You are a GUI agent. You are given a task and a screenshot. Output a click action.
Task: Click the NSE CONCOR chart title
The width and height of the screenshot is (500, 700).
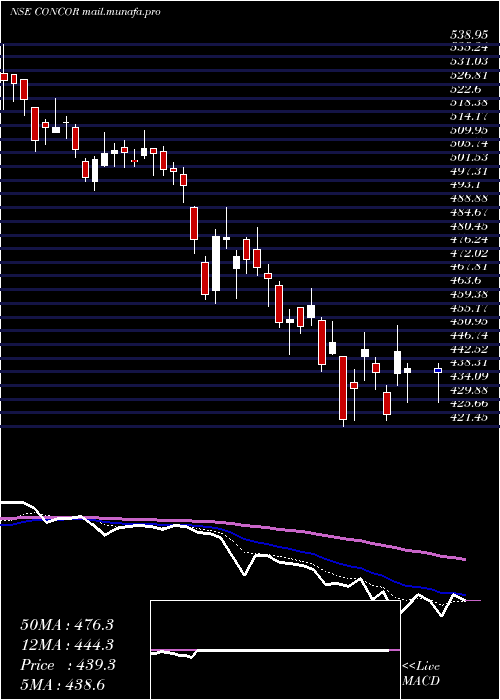pos(85,12)
